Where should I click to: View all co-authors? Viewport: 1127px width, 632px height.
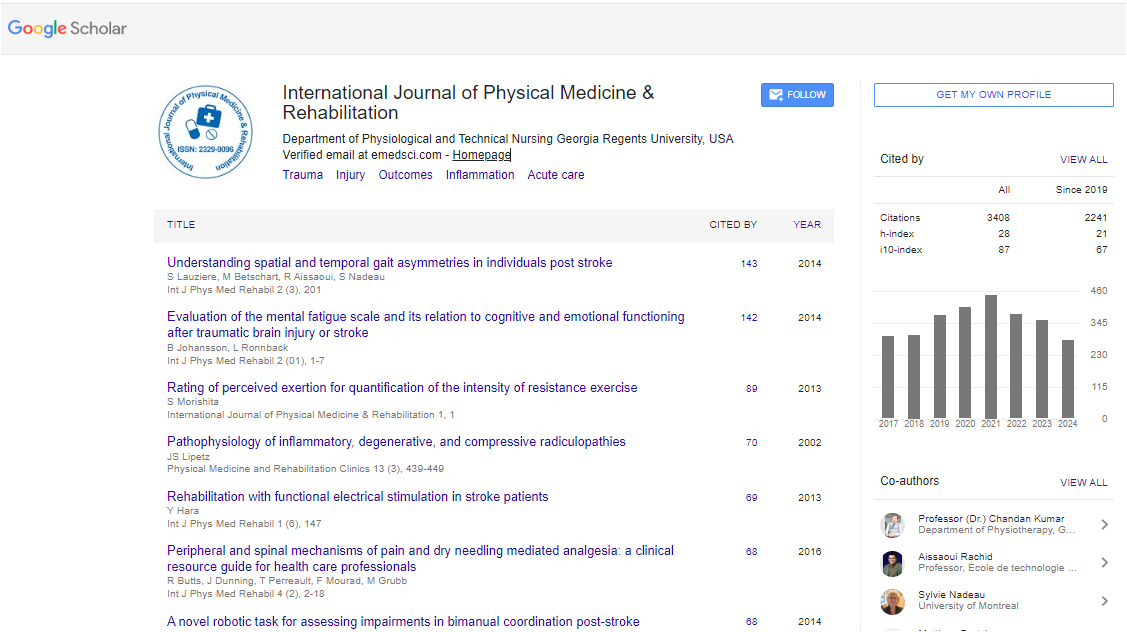(x=1083, y=483)
